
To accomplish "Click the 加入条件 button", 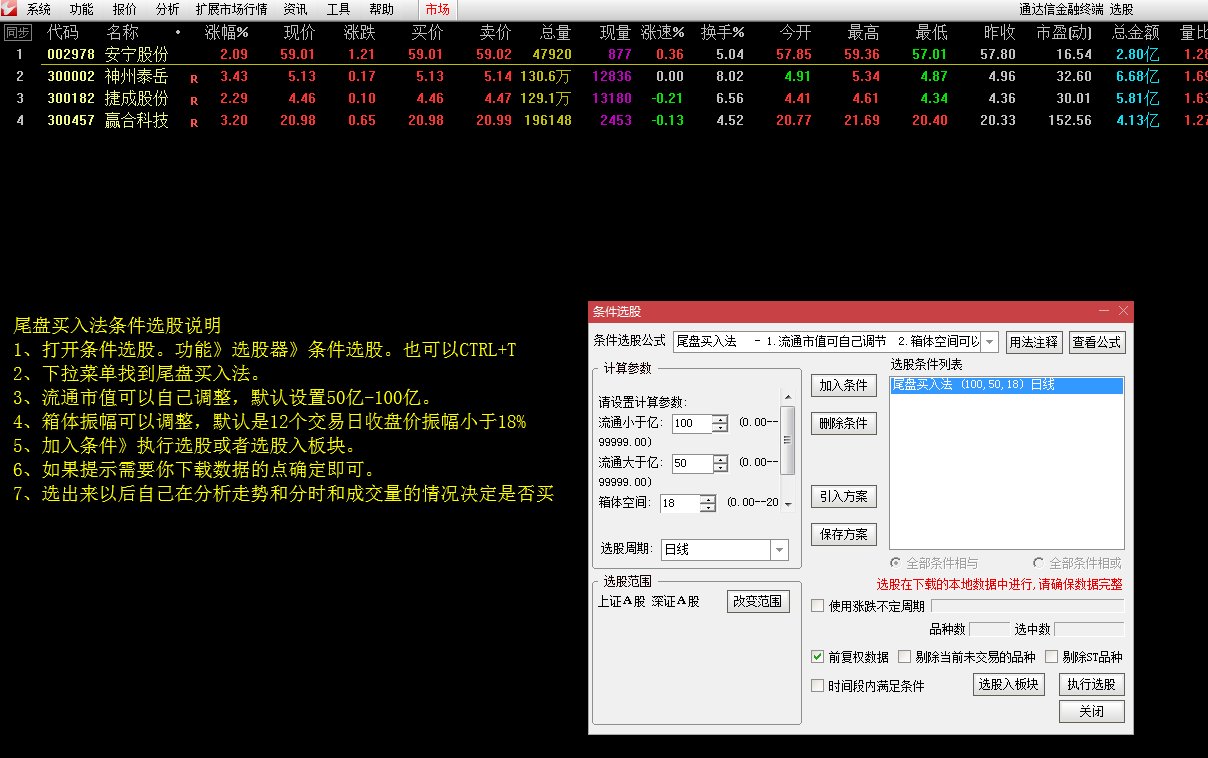I will (x=844, y=385).
